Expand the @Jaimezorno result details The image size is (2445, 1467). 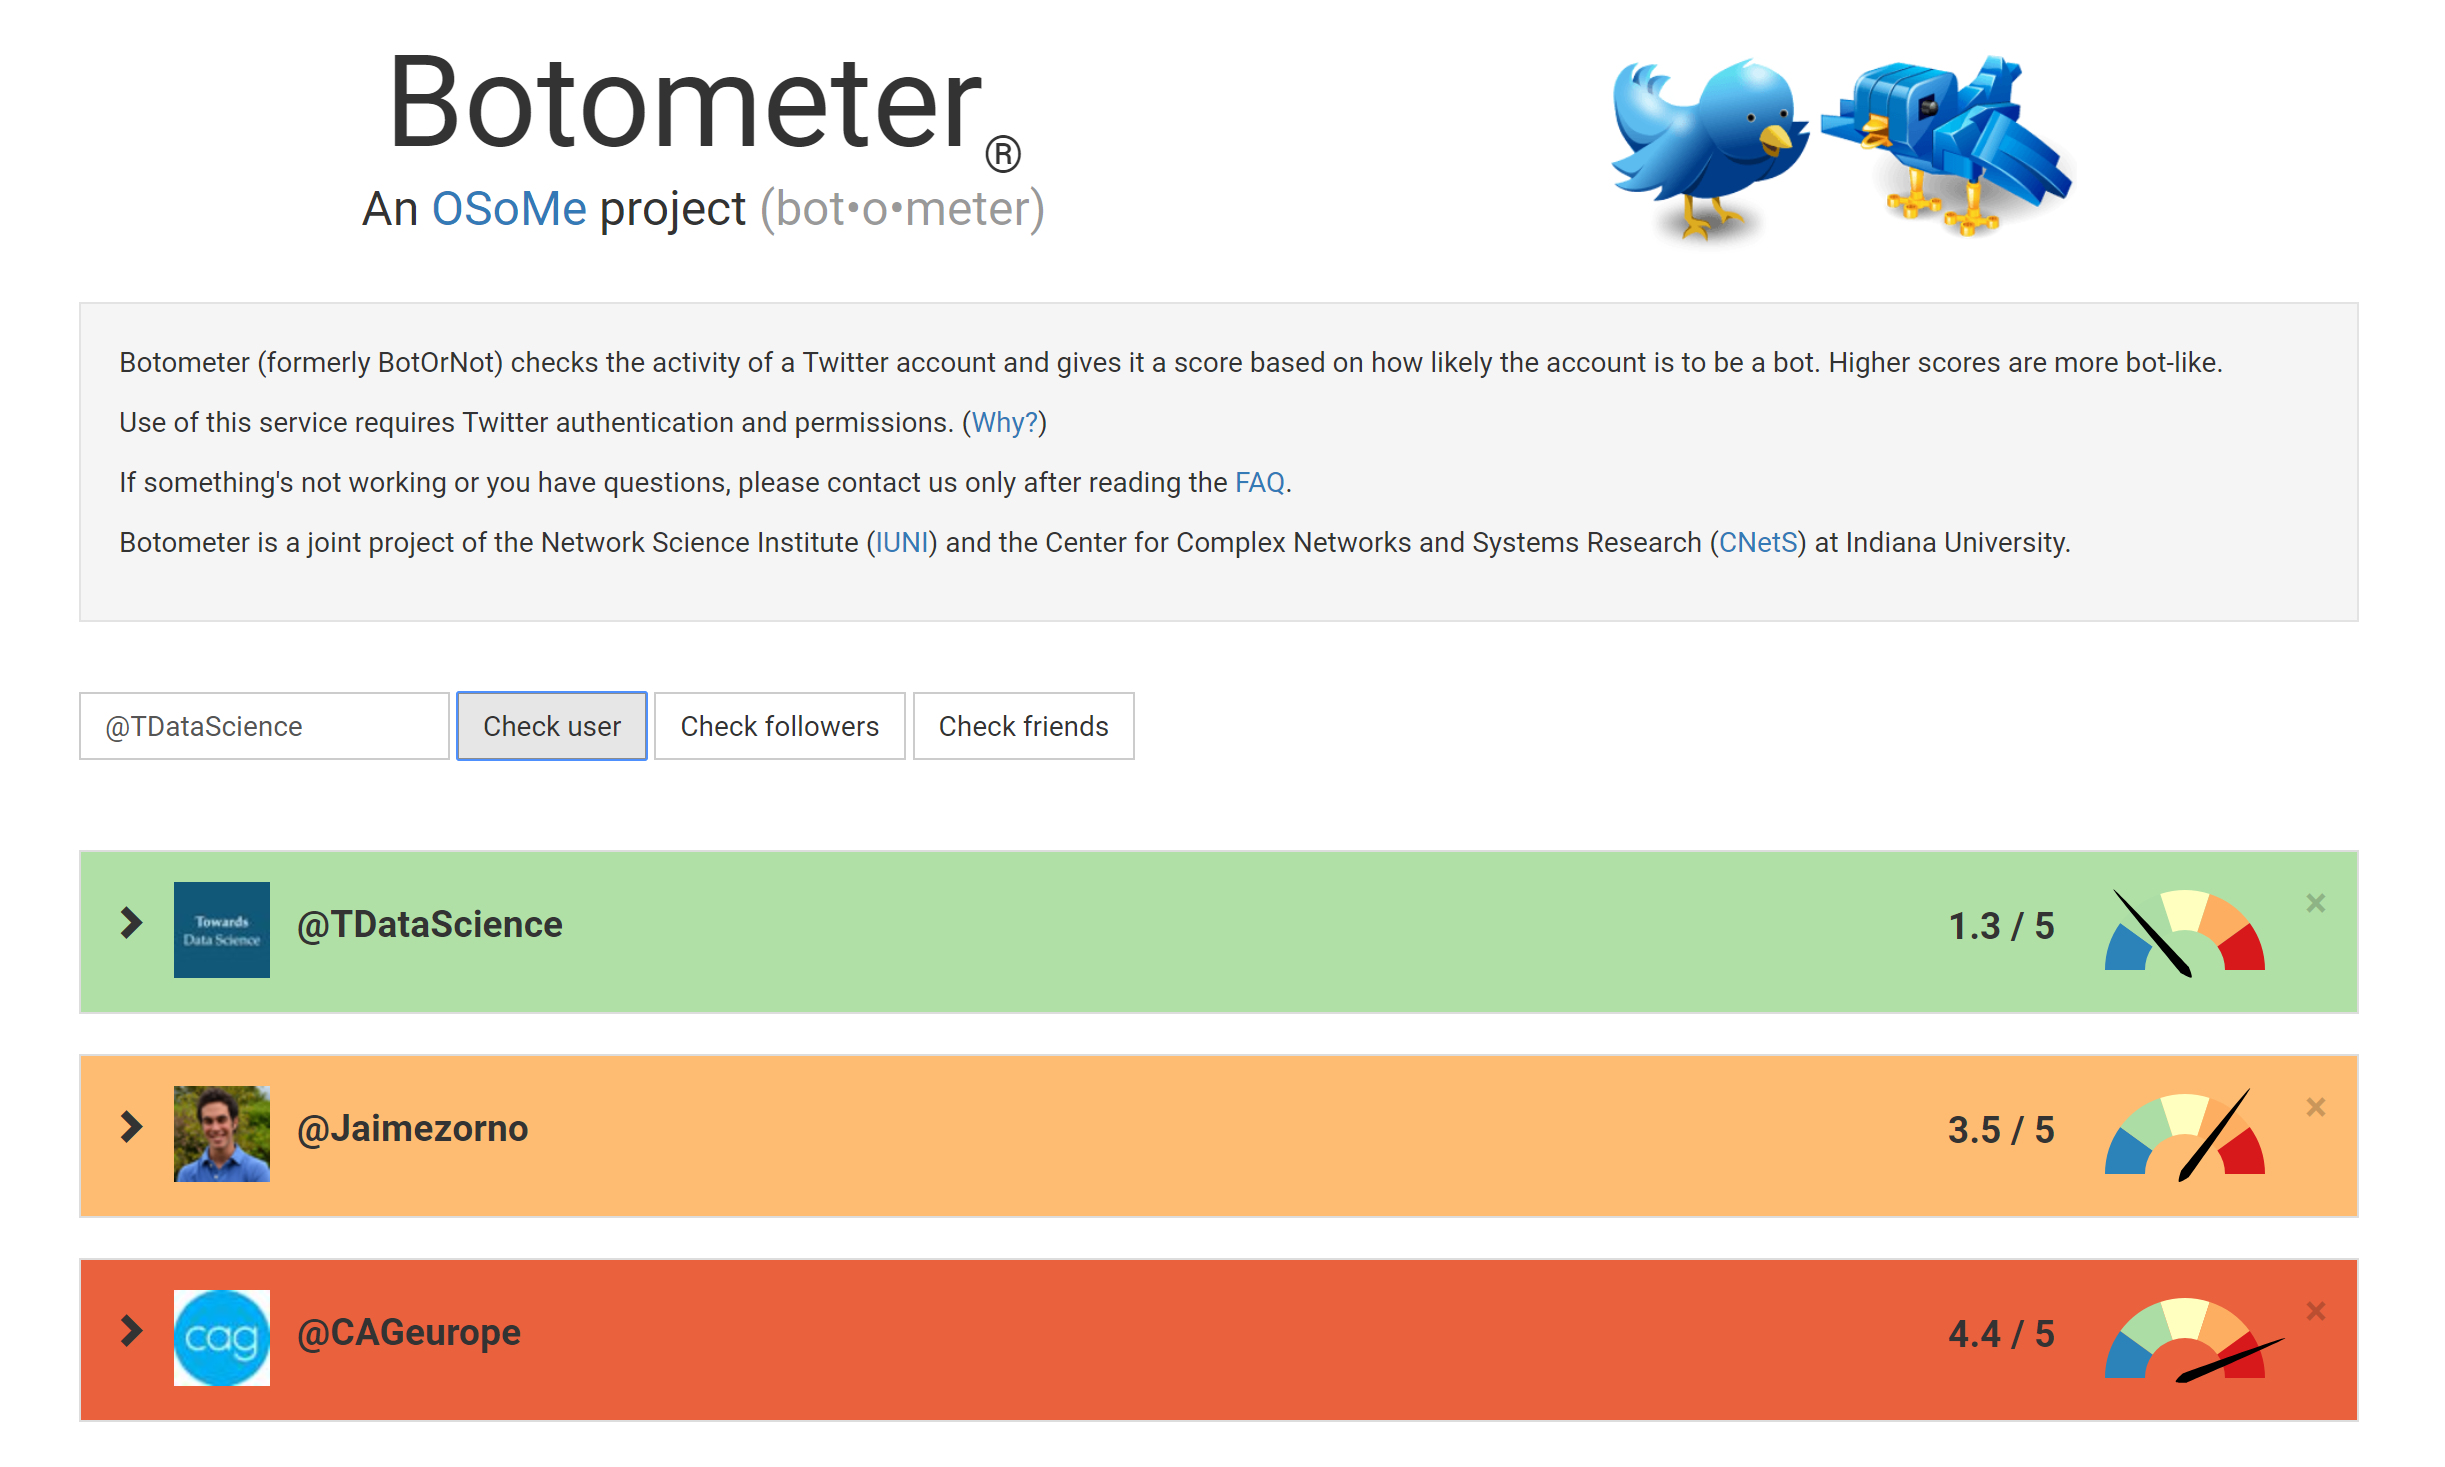pos(131,1127)
